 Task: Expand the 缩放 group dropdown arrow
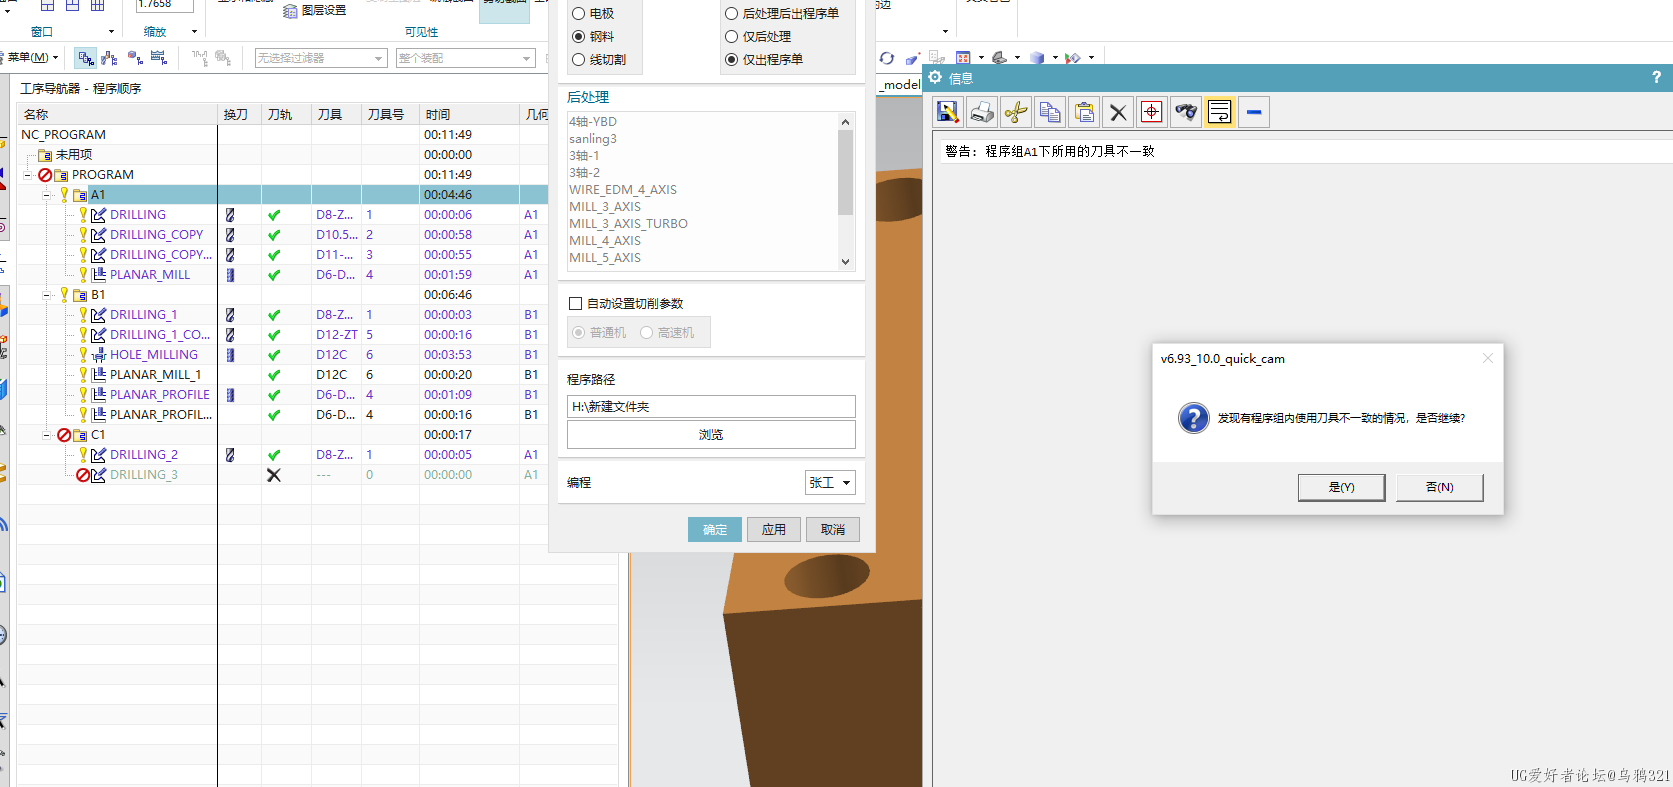click(194, 32)
